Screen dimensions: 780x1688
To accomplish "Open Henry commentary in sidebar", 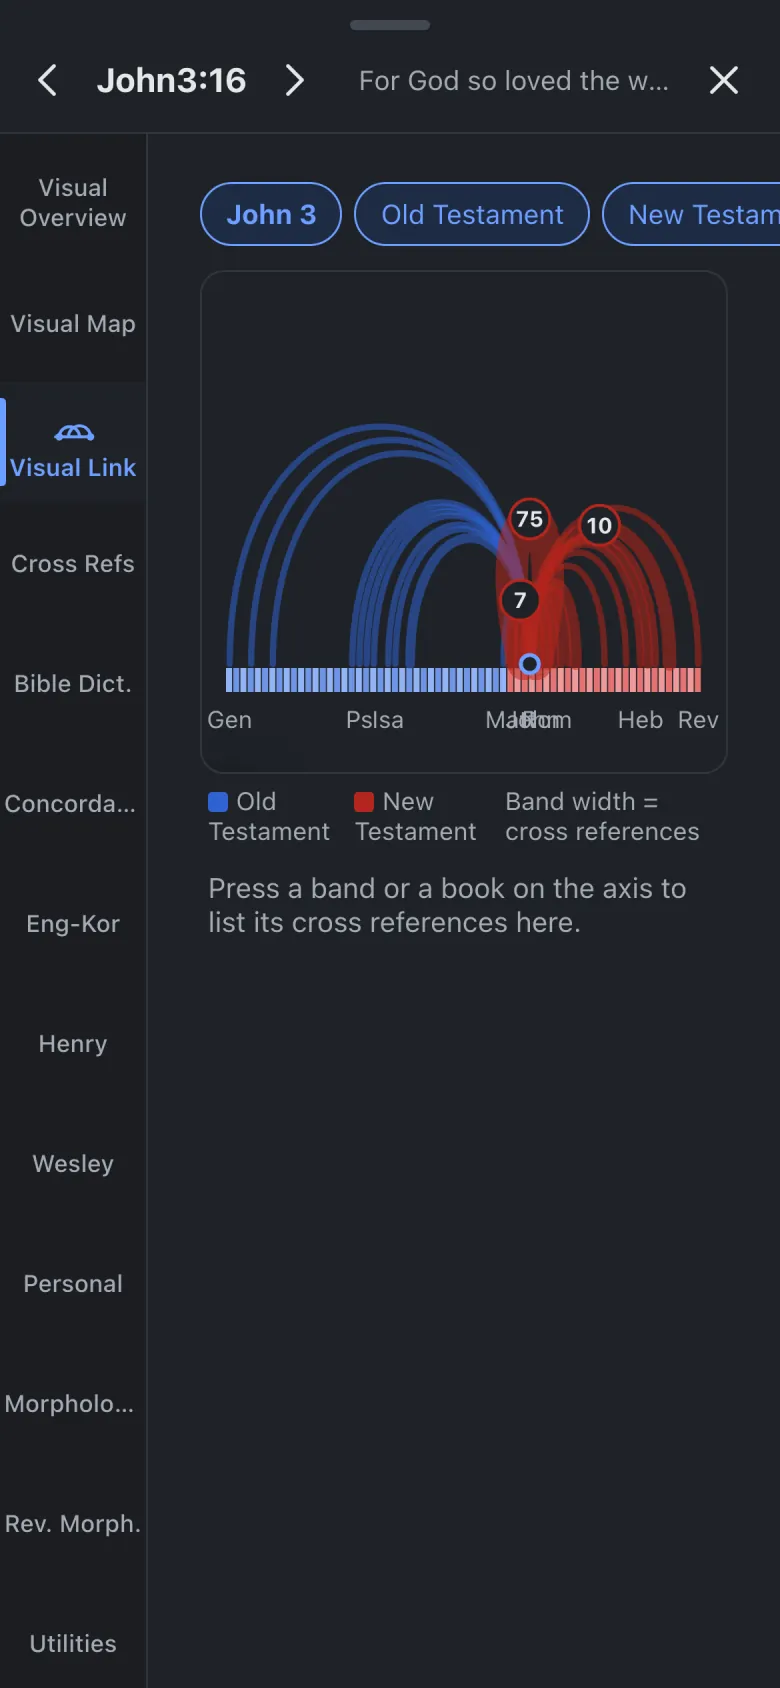I will click(73, 1044).
